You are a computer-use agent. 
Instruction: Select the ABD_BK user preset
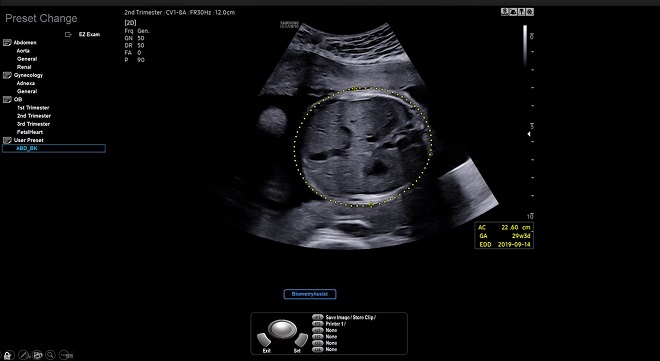(54, 148)
